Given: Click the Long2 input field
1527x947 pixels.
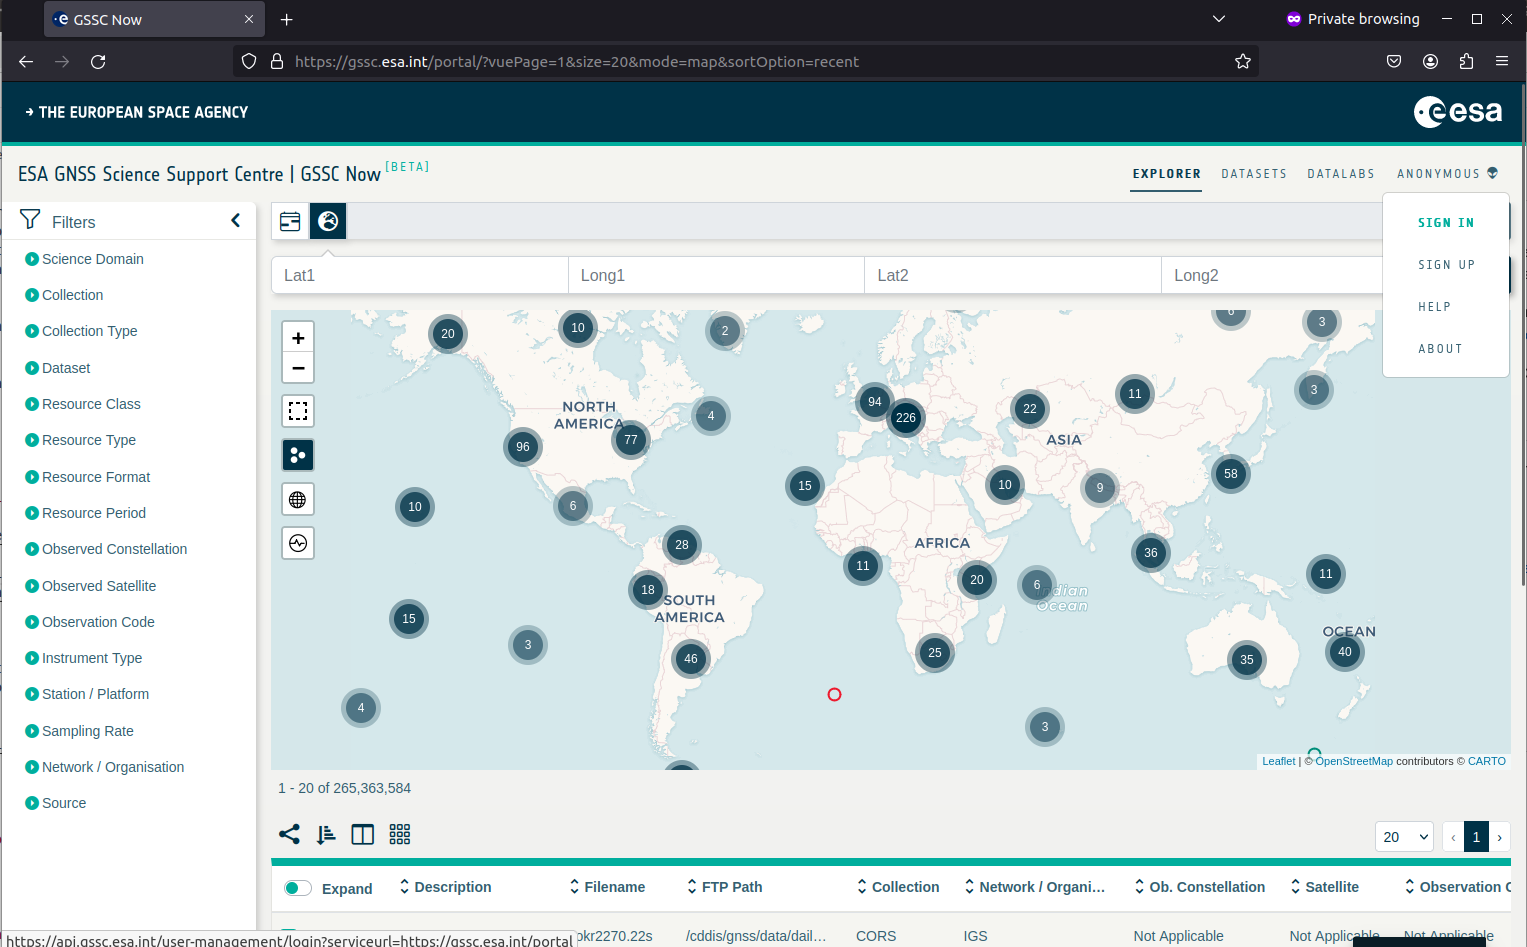Looking at the screenshot, I should 1272,275.
